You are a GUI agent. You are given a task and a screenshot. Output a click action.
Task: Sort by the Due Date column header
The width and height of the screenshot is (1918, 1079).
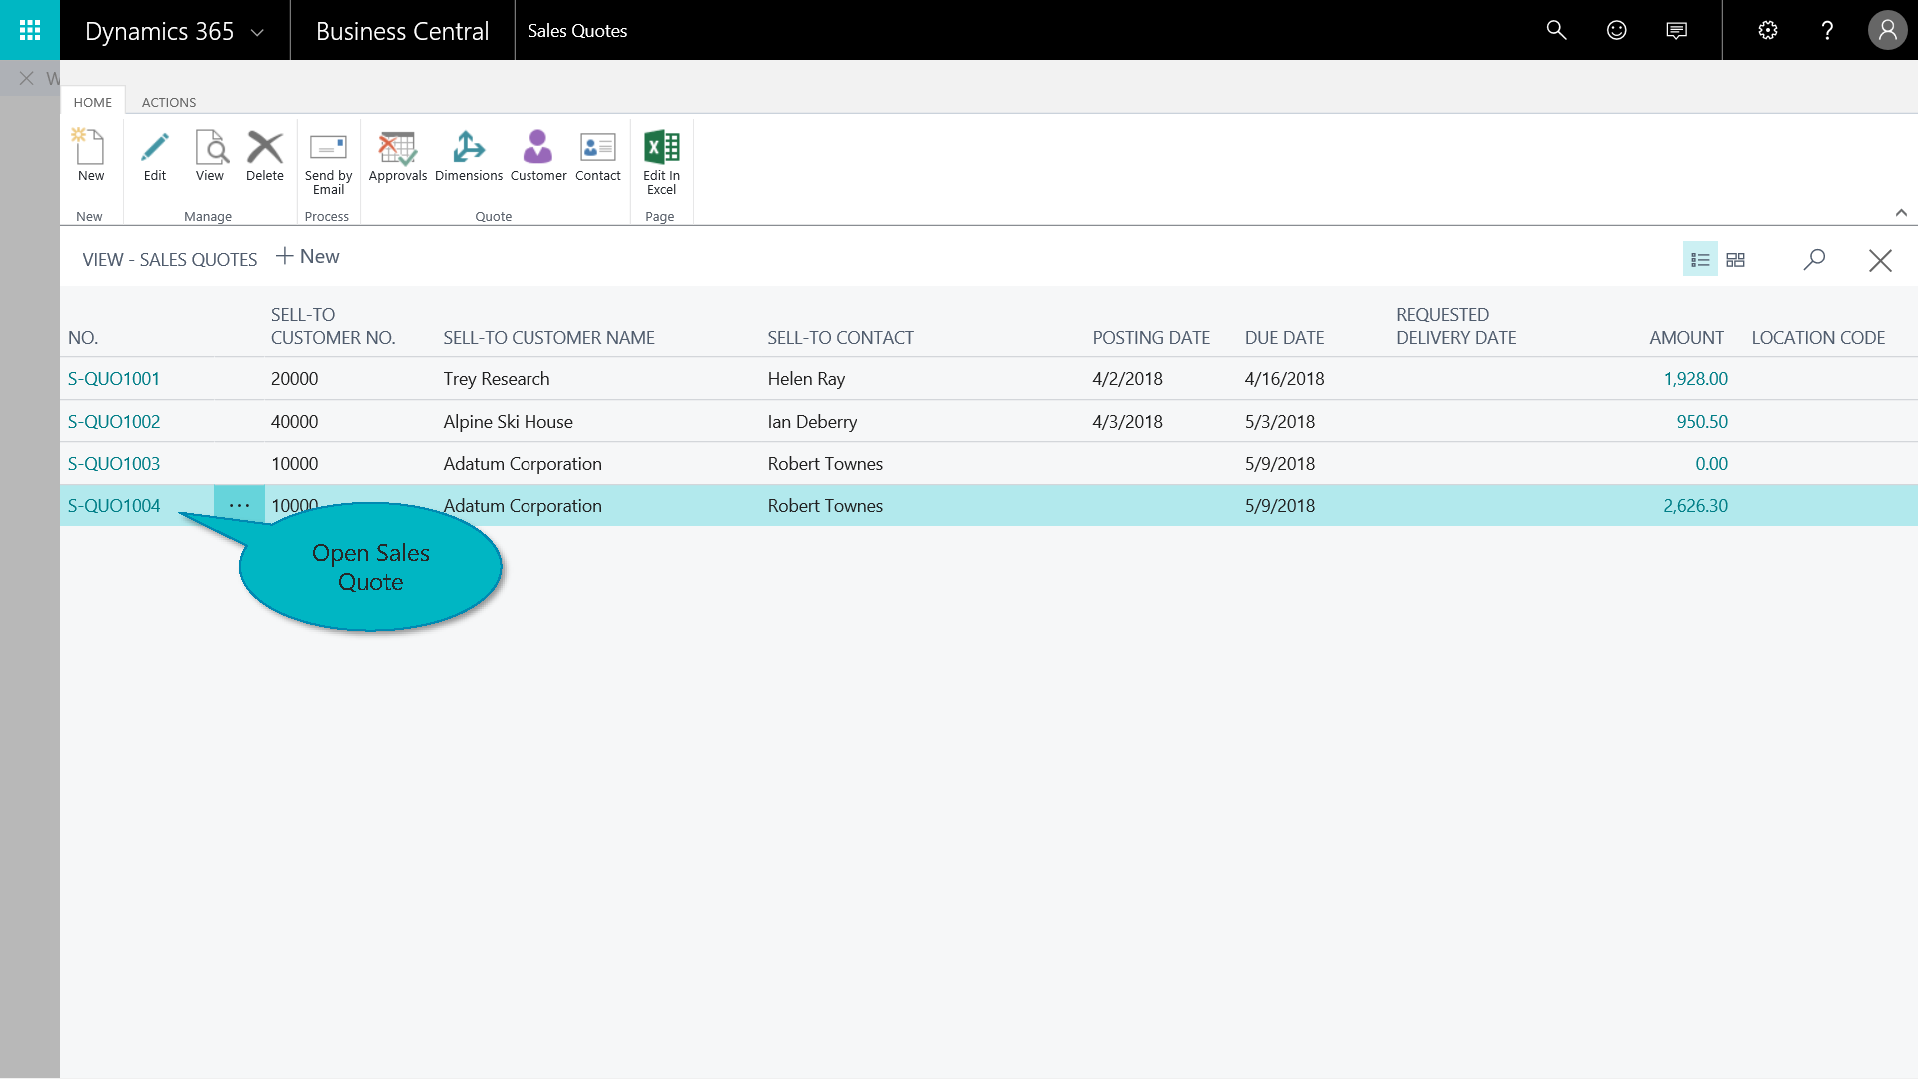(1284, 338)
